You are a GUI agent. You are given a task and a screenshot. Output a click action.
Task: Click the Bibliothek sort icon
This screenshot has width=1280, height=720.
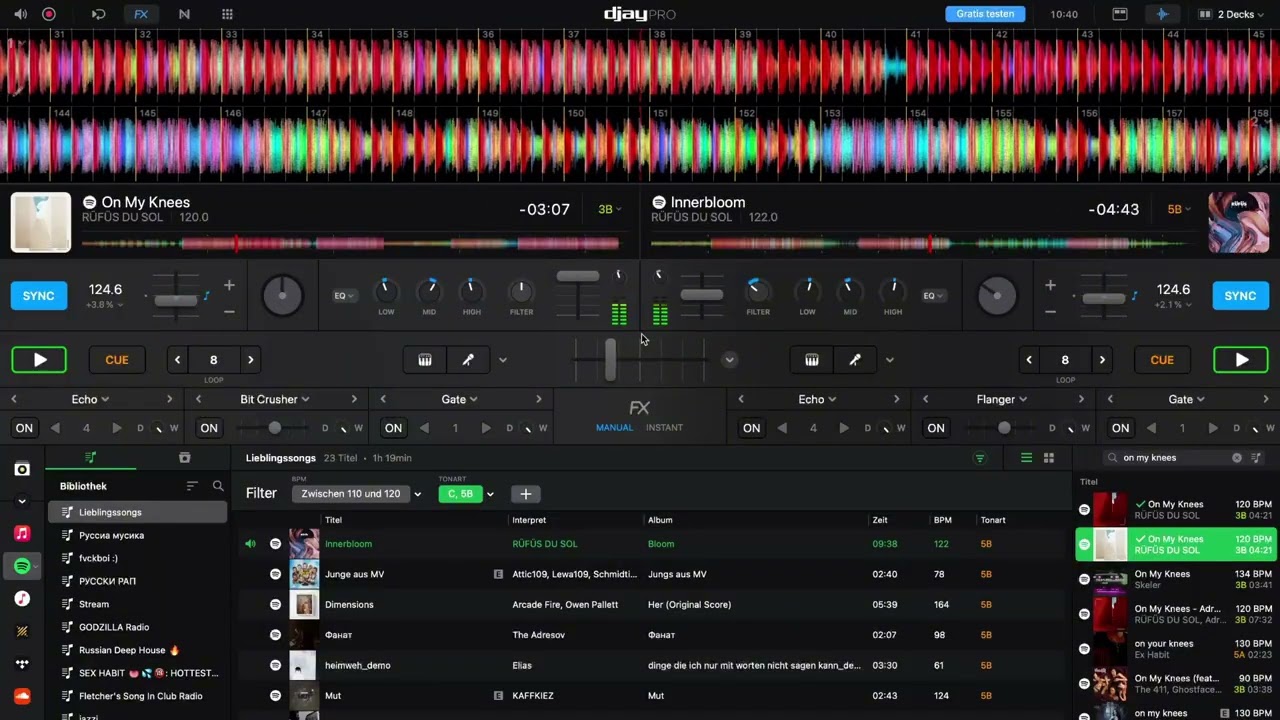coord(192,486)
